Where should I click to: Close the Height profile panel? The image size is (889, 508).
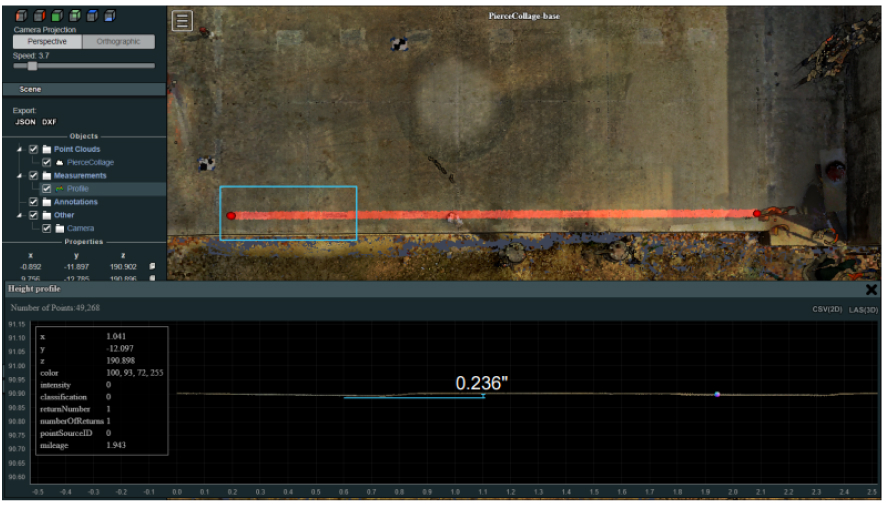click(871, 290)
